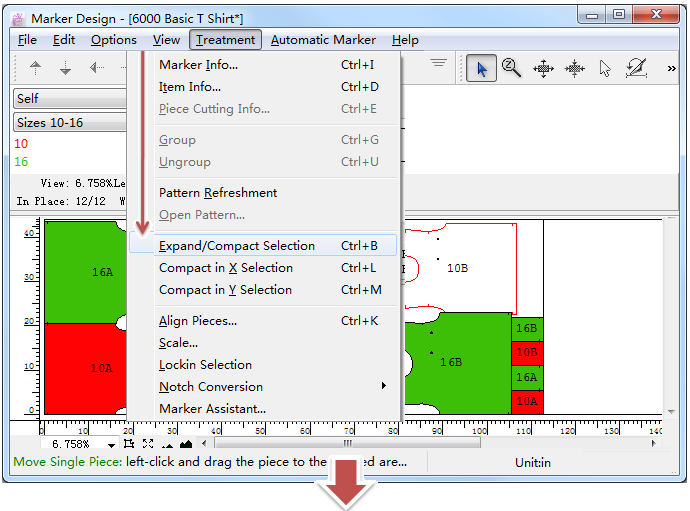
Task: Select Align Pieces from Treatment menu
Action: pyautogui.click(x=198, y=321)
